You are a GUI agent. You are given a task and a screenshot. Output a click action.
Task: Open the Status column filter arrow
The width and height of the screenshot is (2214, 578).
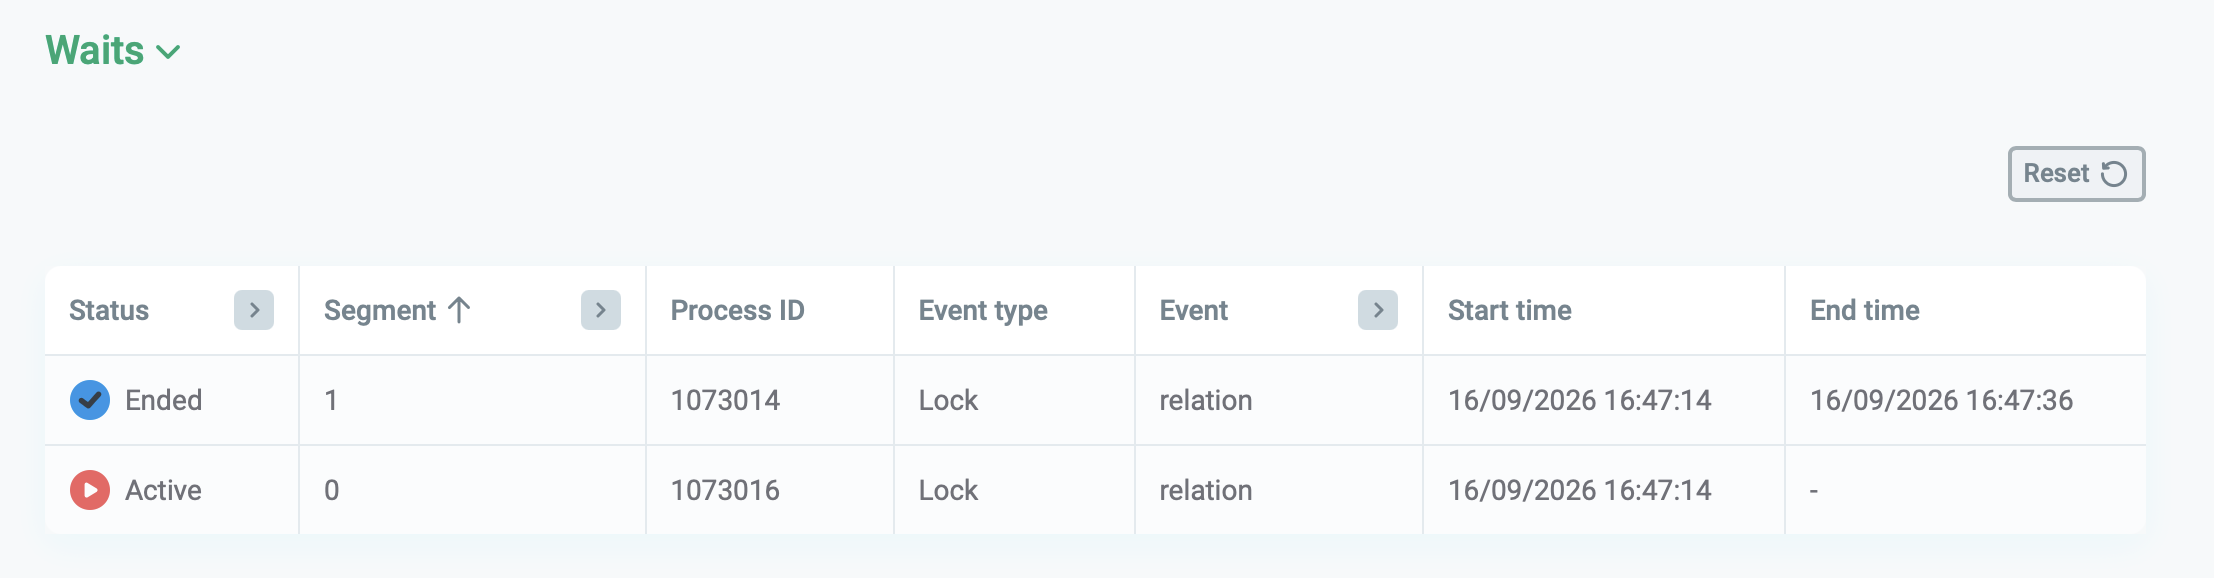point(254,310)
